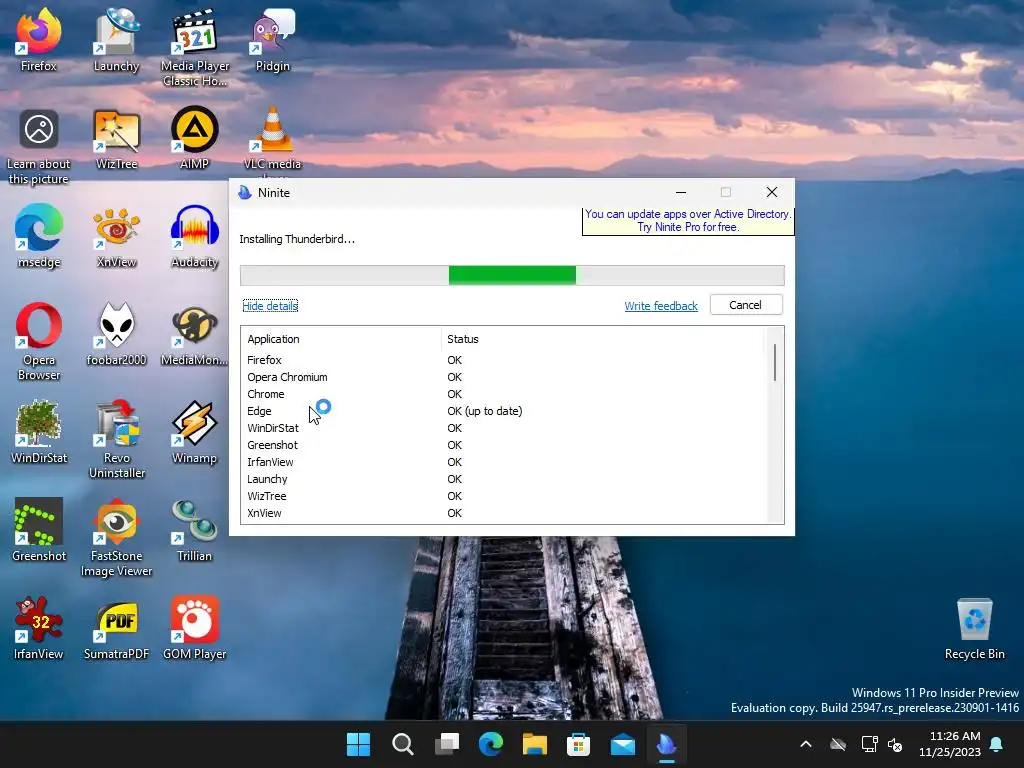1024x768 pixels.
Task: Select the Launchy list row
Action: (502, 479)
